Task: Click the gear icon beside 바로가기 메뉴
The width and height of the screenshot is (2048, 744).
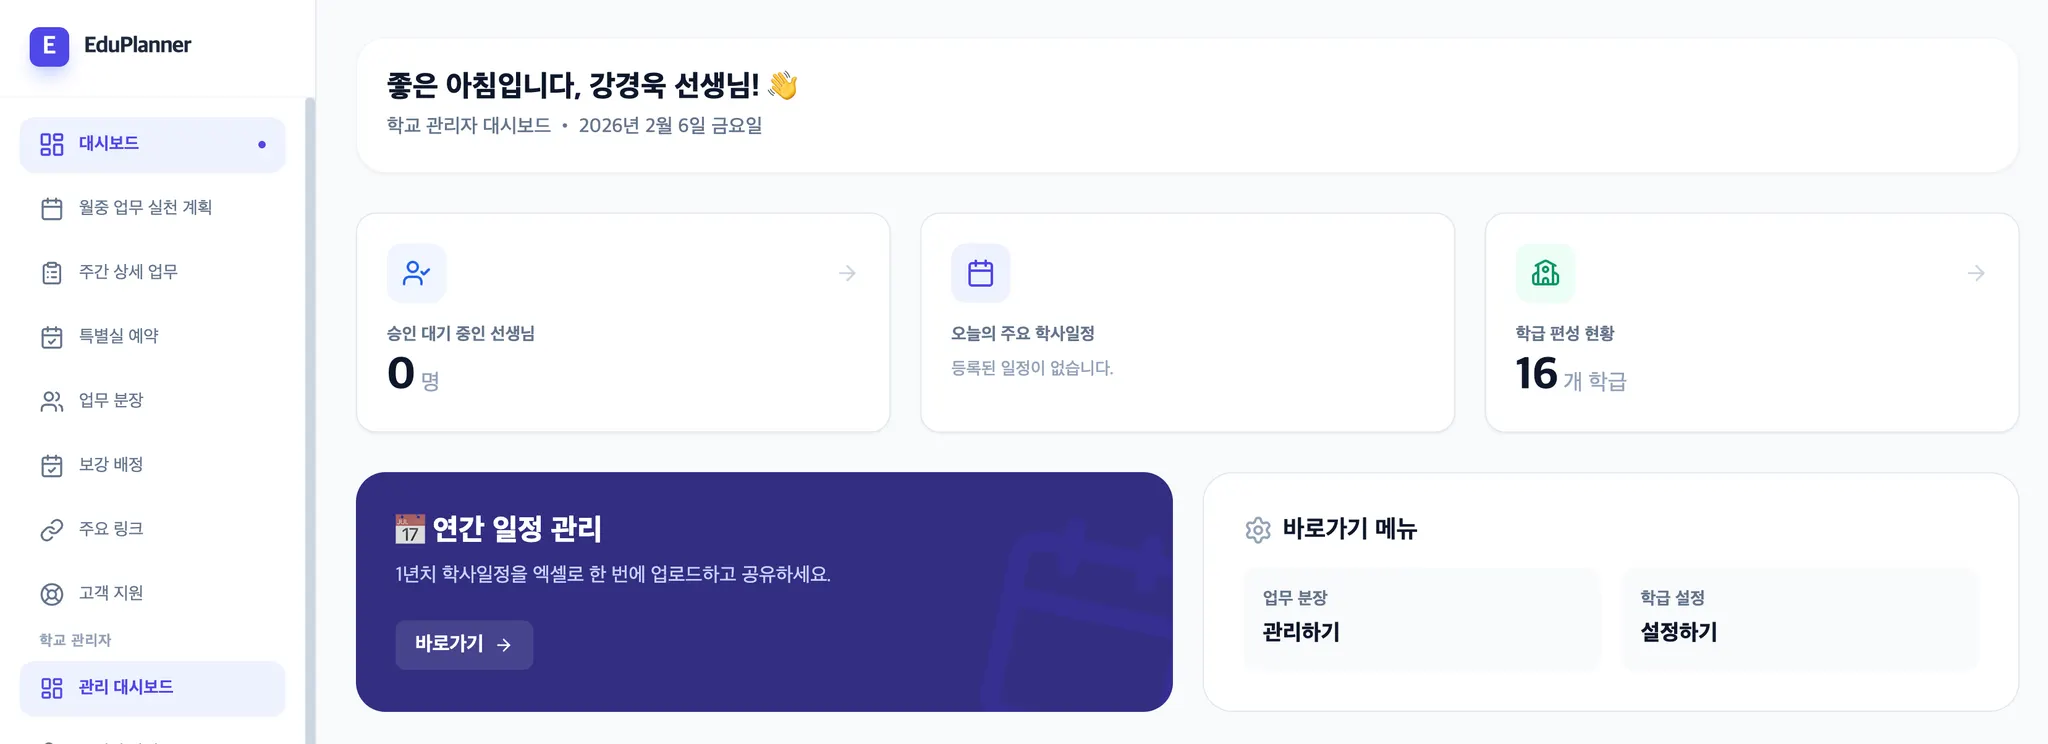Action: tap(1258, 530)
